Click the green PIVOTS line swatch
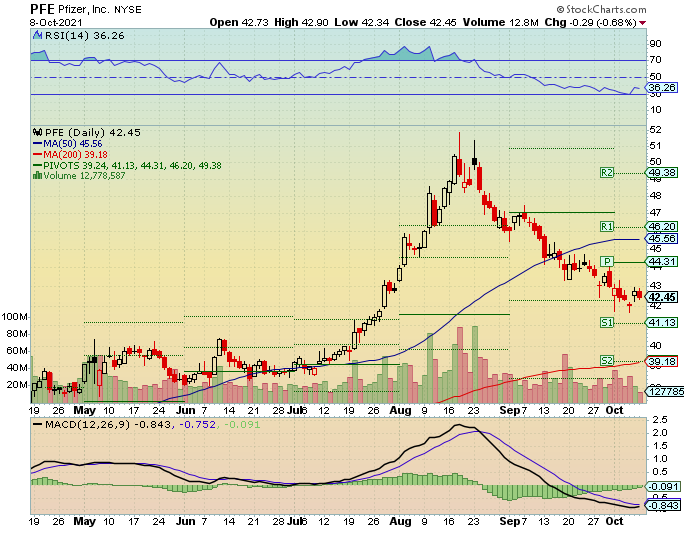 tap(38, 165)
